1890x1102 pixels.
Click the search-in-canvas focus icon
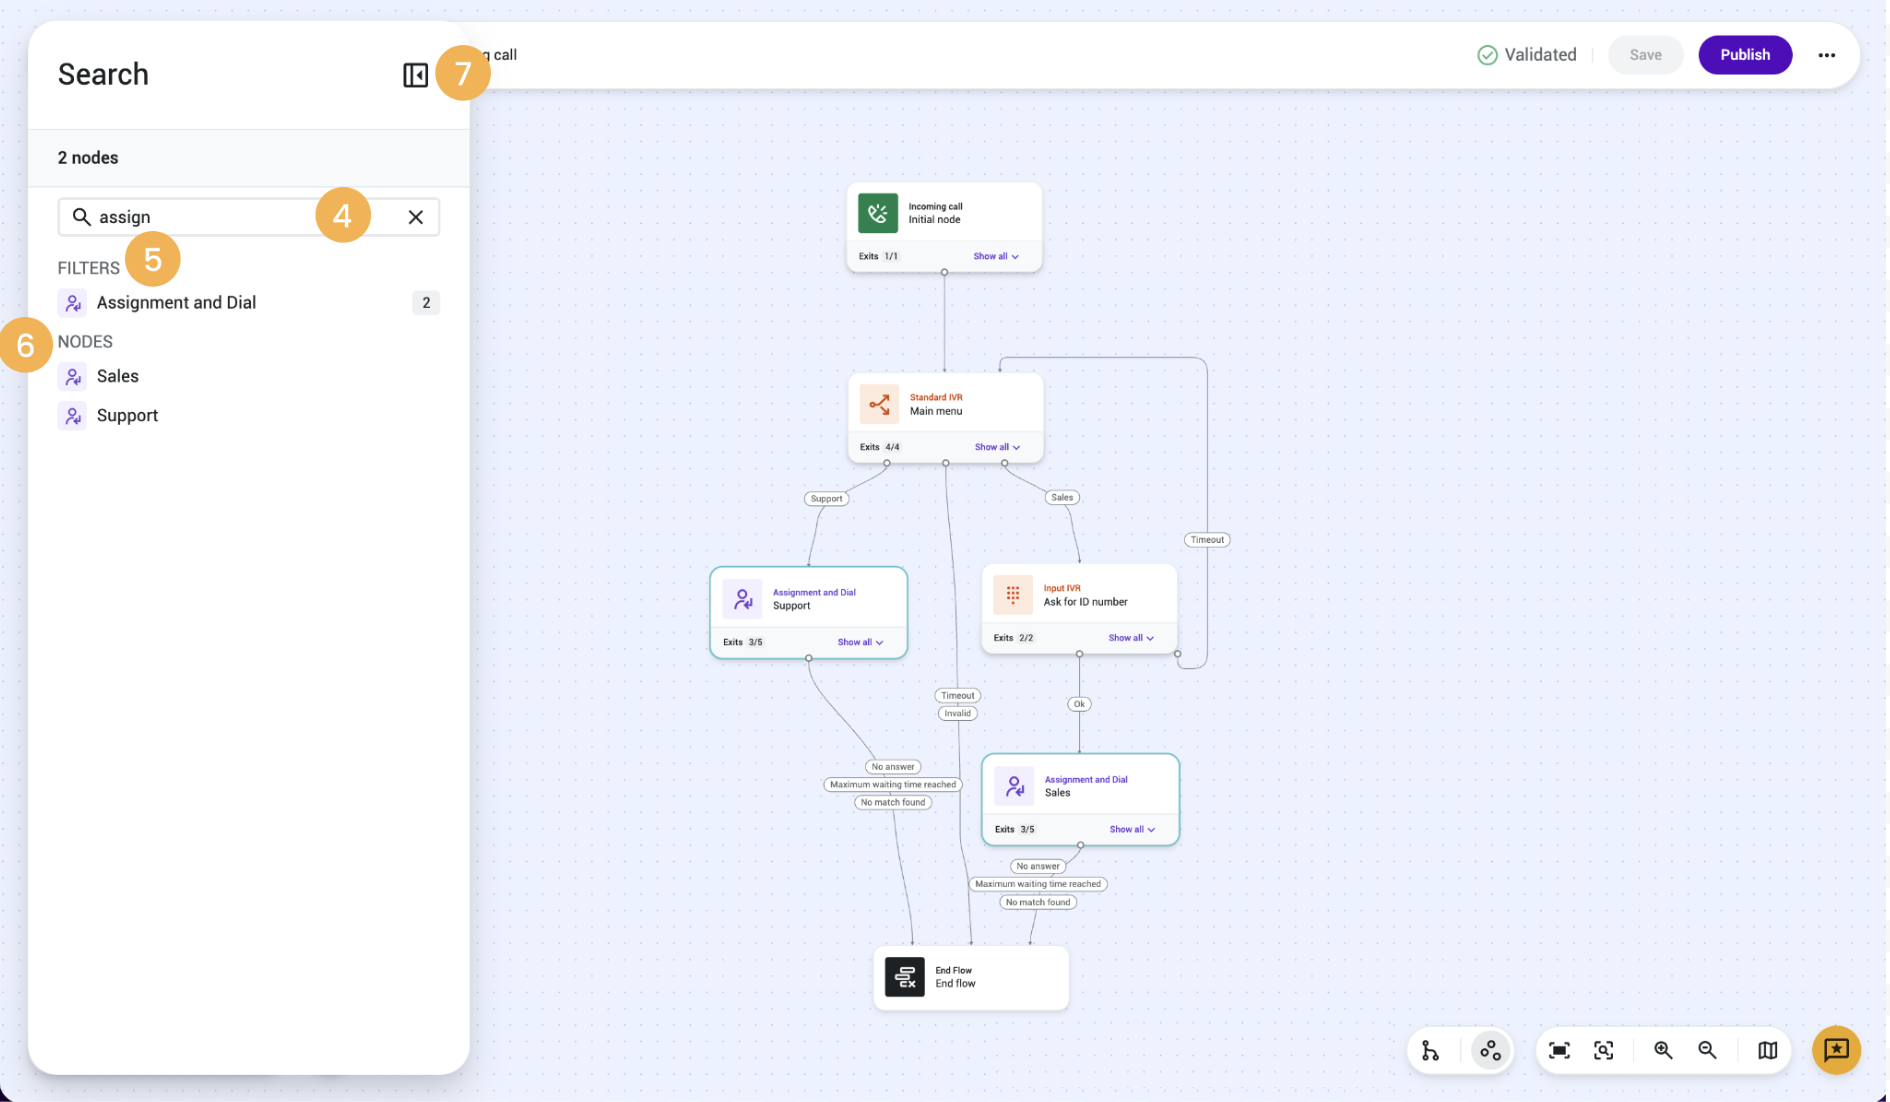click(x=1604, y=1050)
